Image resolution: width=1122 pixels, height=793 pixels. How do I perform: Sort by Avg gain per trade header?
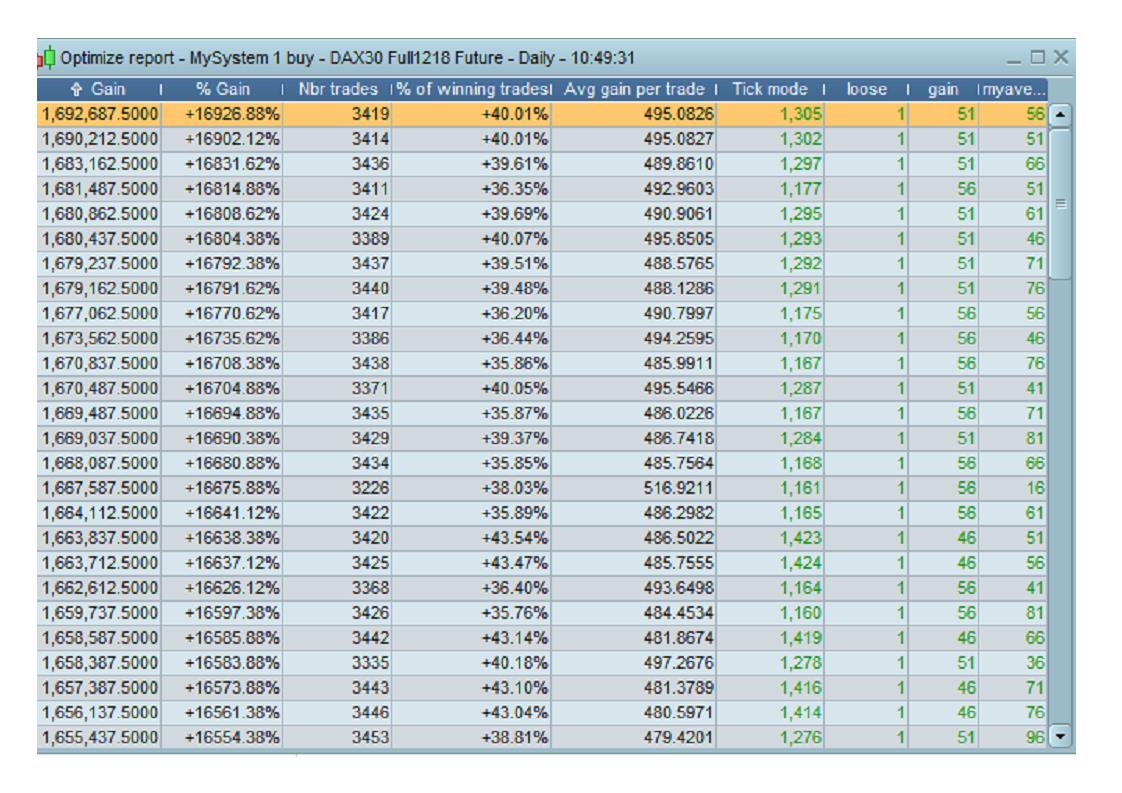(x=634, y=89)
